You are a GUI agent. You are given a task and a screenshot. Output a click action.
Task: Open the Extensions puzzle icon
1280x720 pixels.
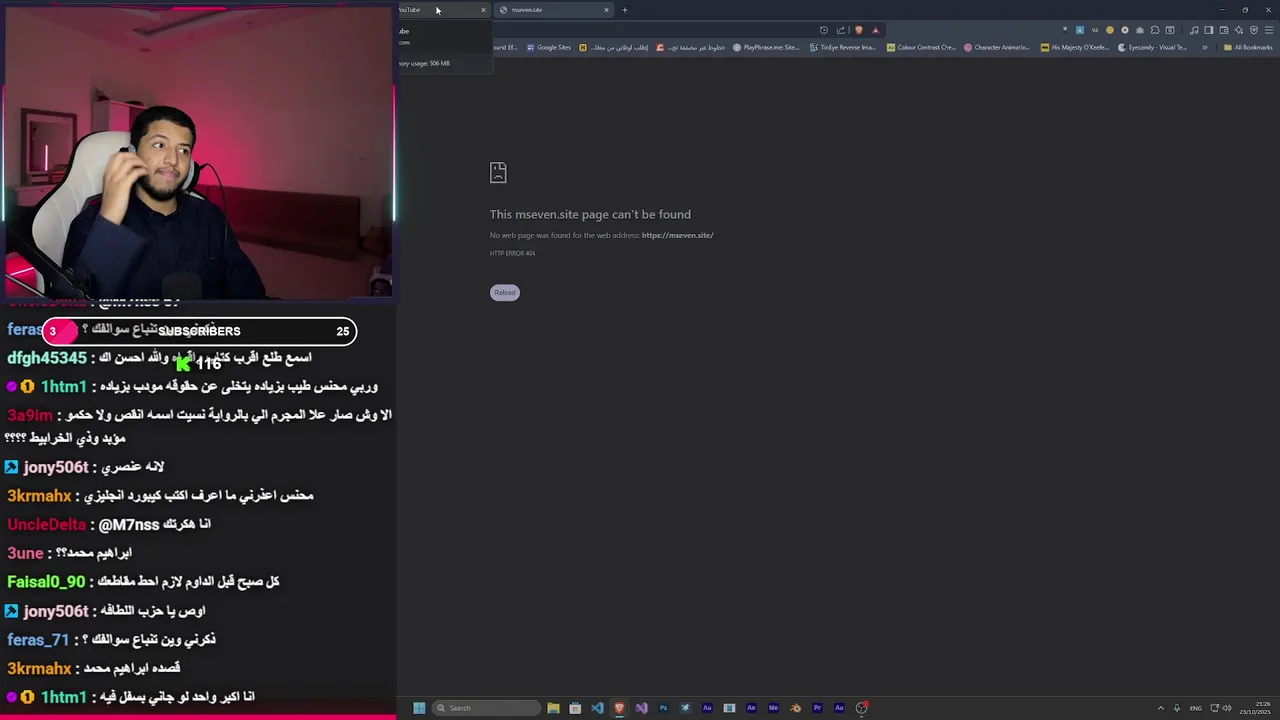point(1155,30)
